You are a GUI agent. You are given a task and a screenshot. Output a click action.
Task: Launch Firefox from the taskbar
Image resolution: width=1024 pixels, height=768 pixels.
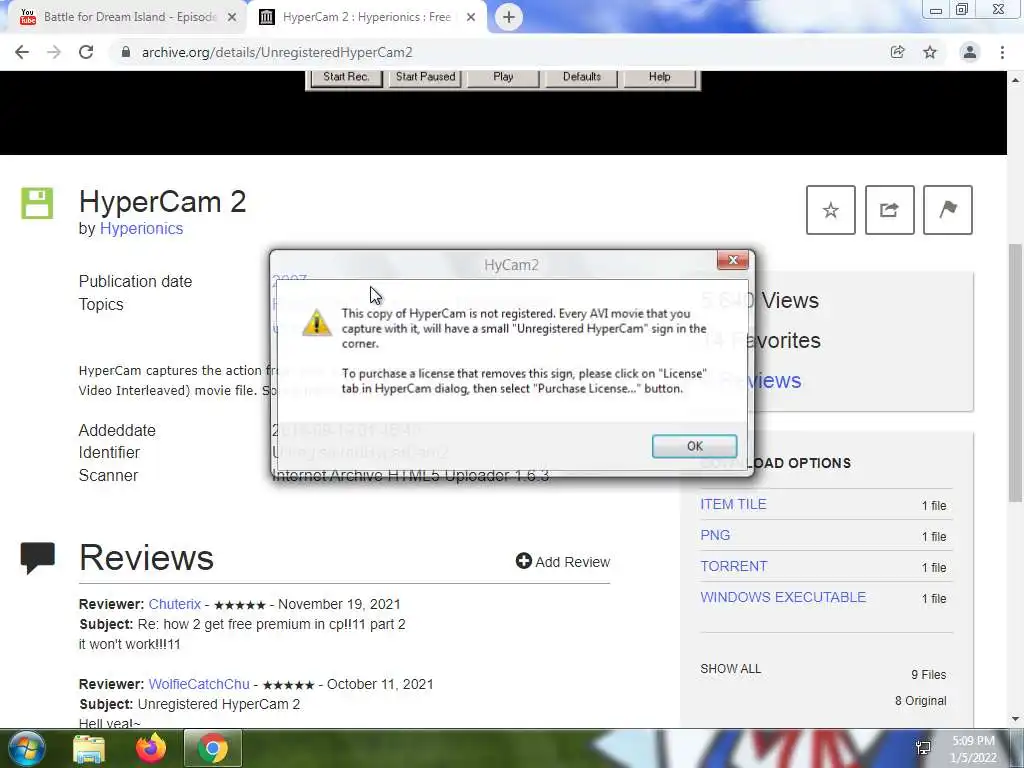click(x=151, y=748)
